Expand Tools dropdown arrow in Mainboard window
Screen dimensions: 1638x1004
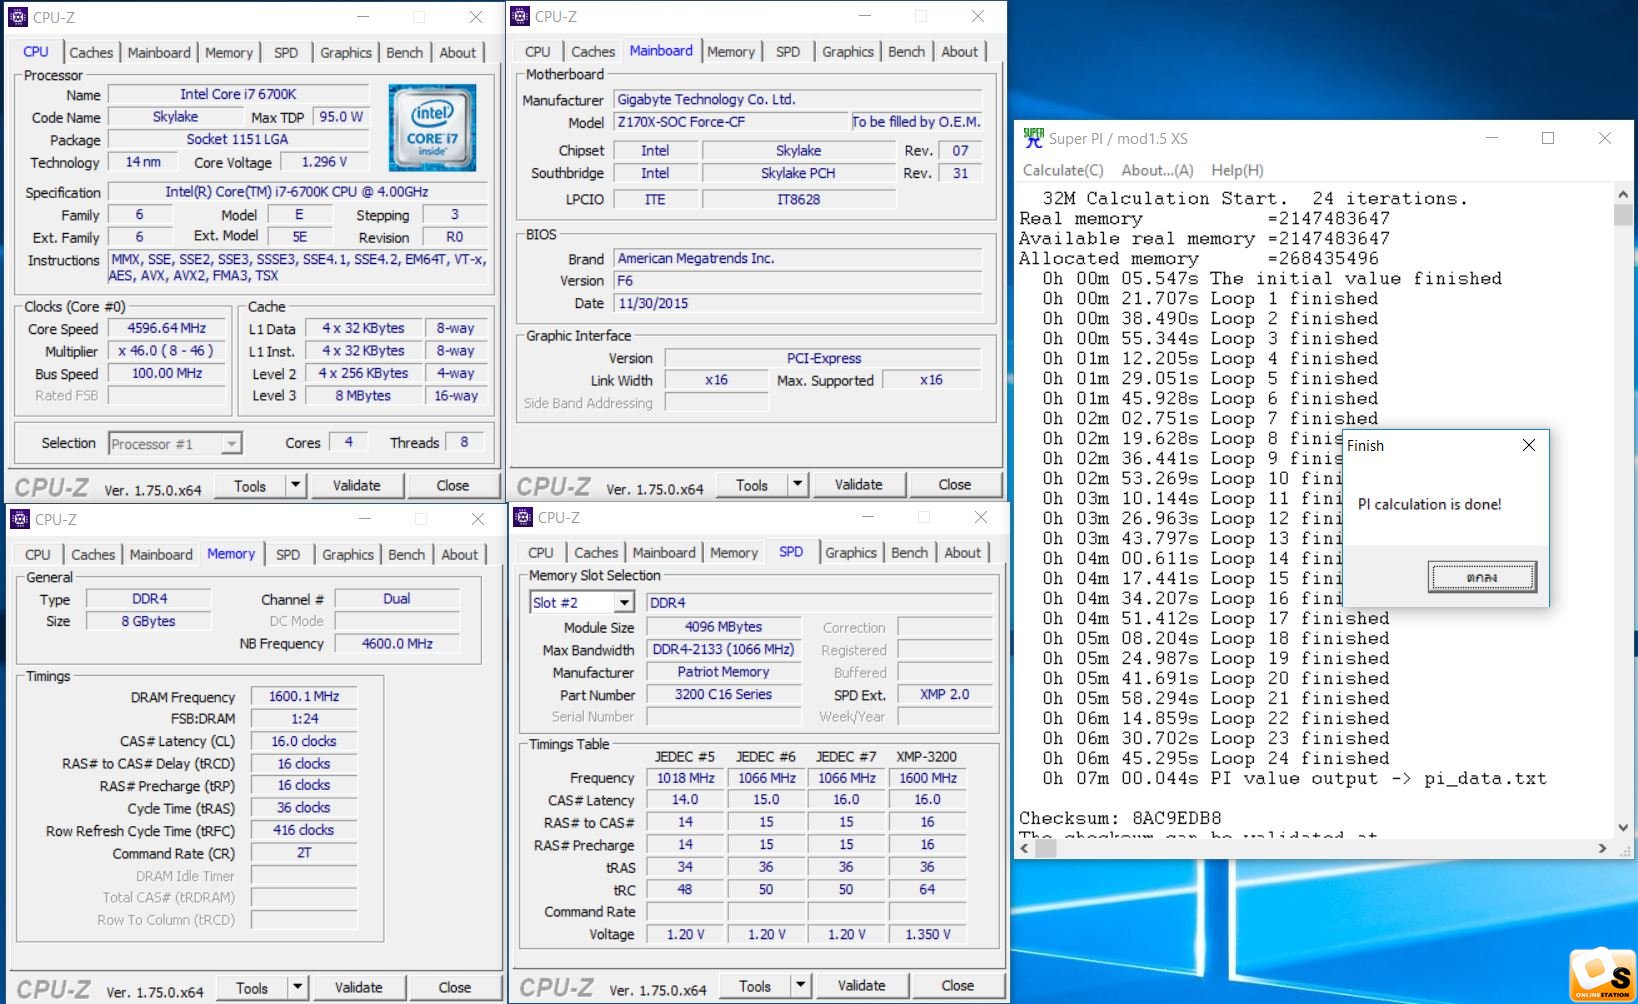pyautogui.click(x=797, y=484)
